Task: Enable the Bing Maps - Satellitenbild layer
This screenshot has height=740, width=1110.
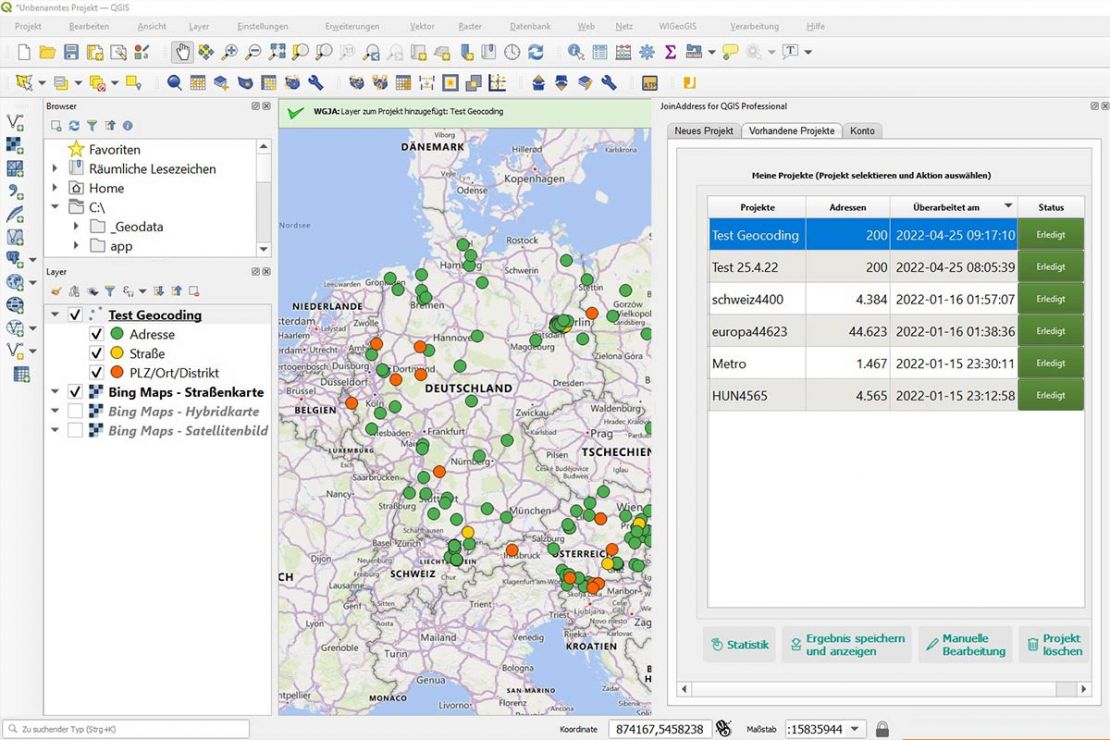Action: coord(75,430)
